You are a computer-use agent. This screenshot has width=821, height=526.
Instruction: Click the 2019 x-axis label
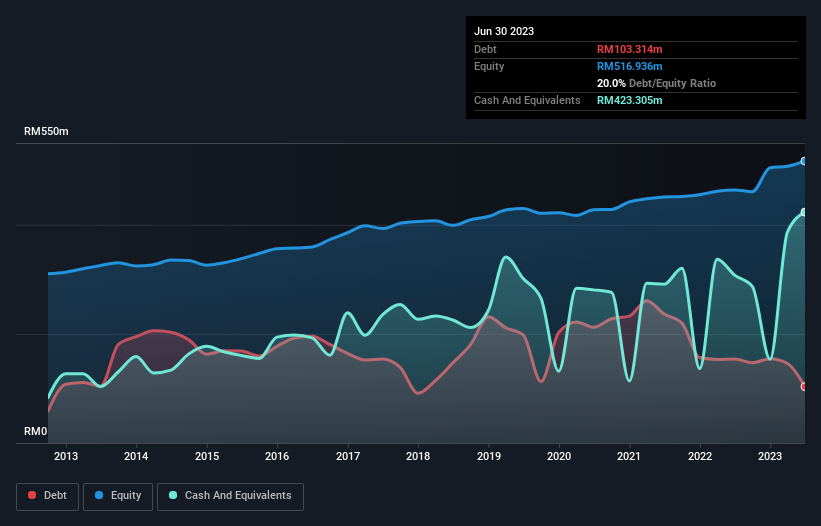pyautogui.click(x=489, y=456)
